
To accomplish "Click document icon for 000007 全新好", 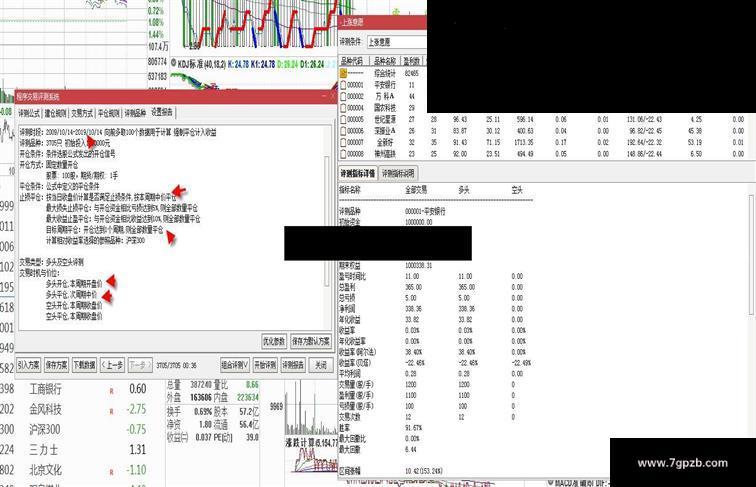I will point(343,143).
